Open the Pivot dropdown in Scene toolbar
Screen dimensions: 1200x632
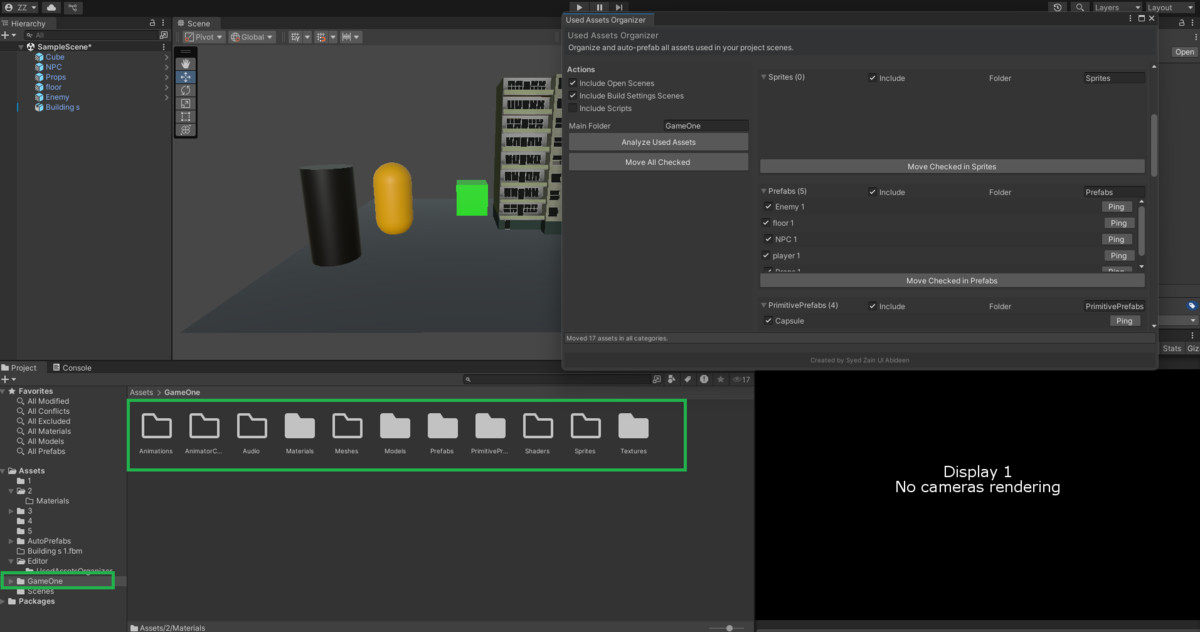203,37
